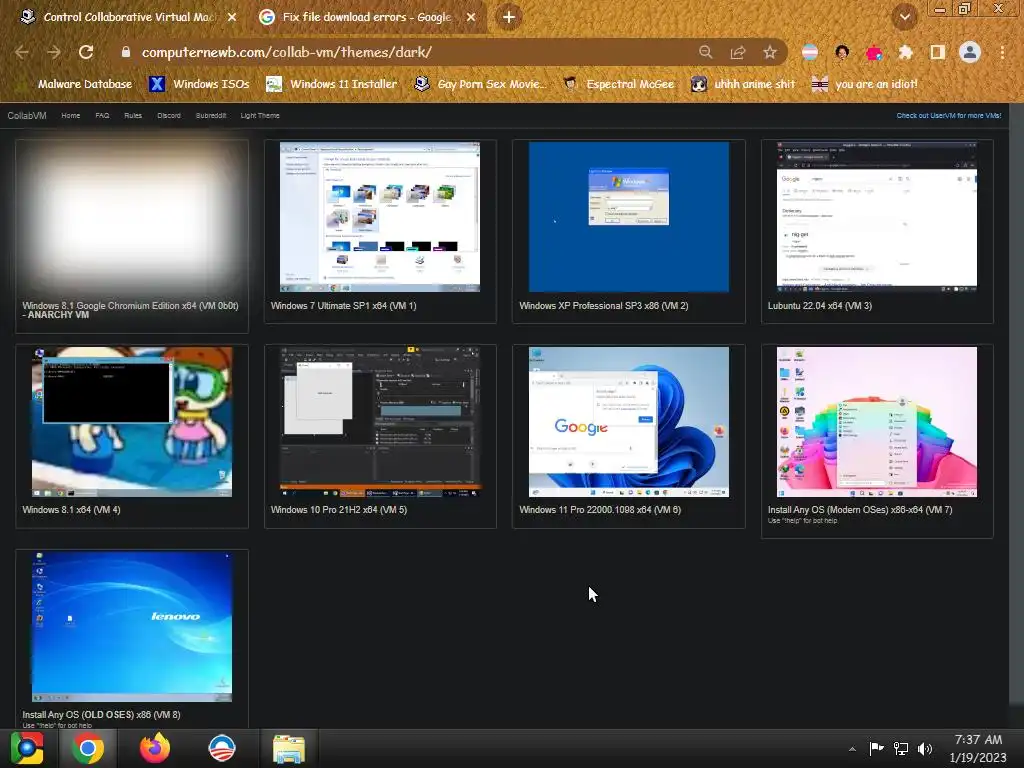Click 'Check out UserVM for more VMs!' link
This screenshot has height=768, width=1024.
[948, 116]
